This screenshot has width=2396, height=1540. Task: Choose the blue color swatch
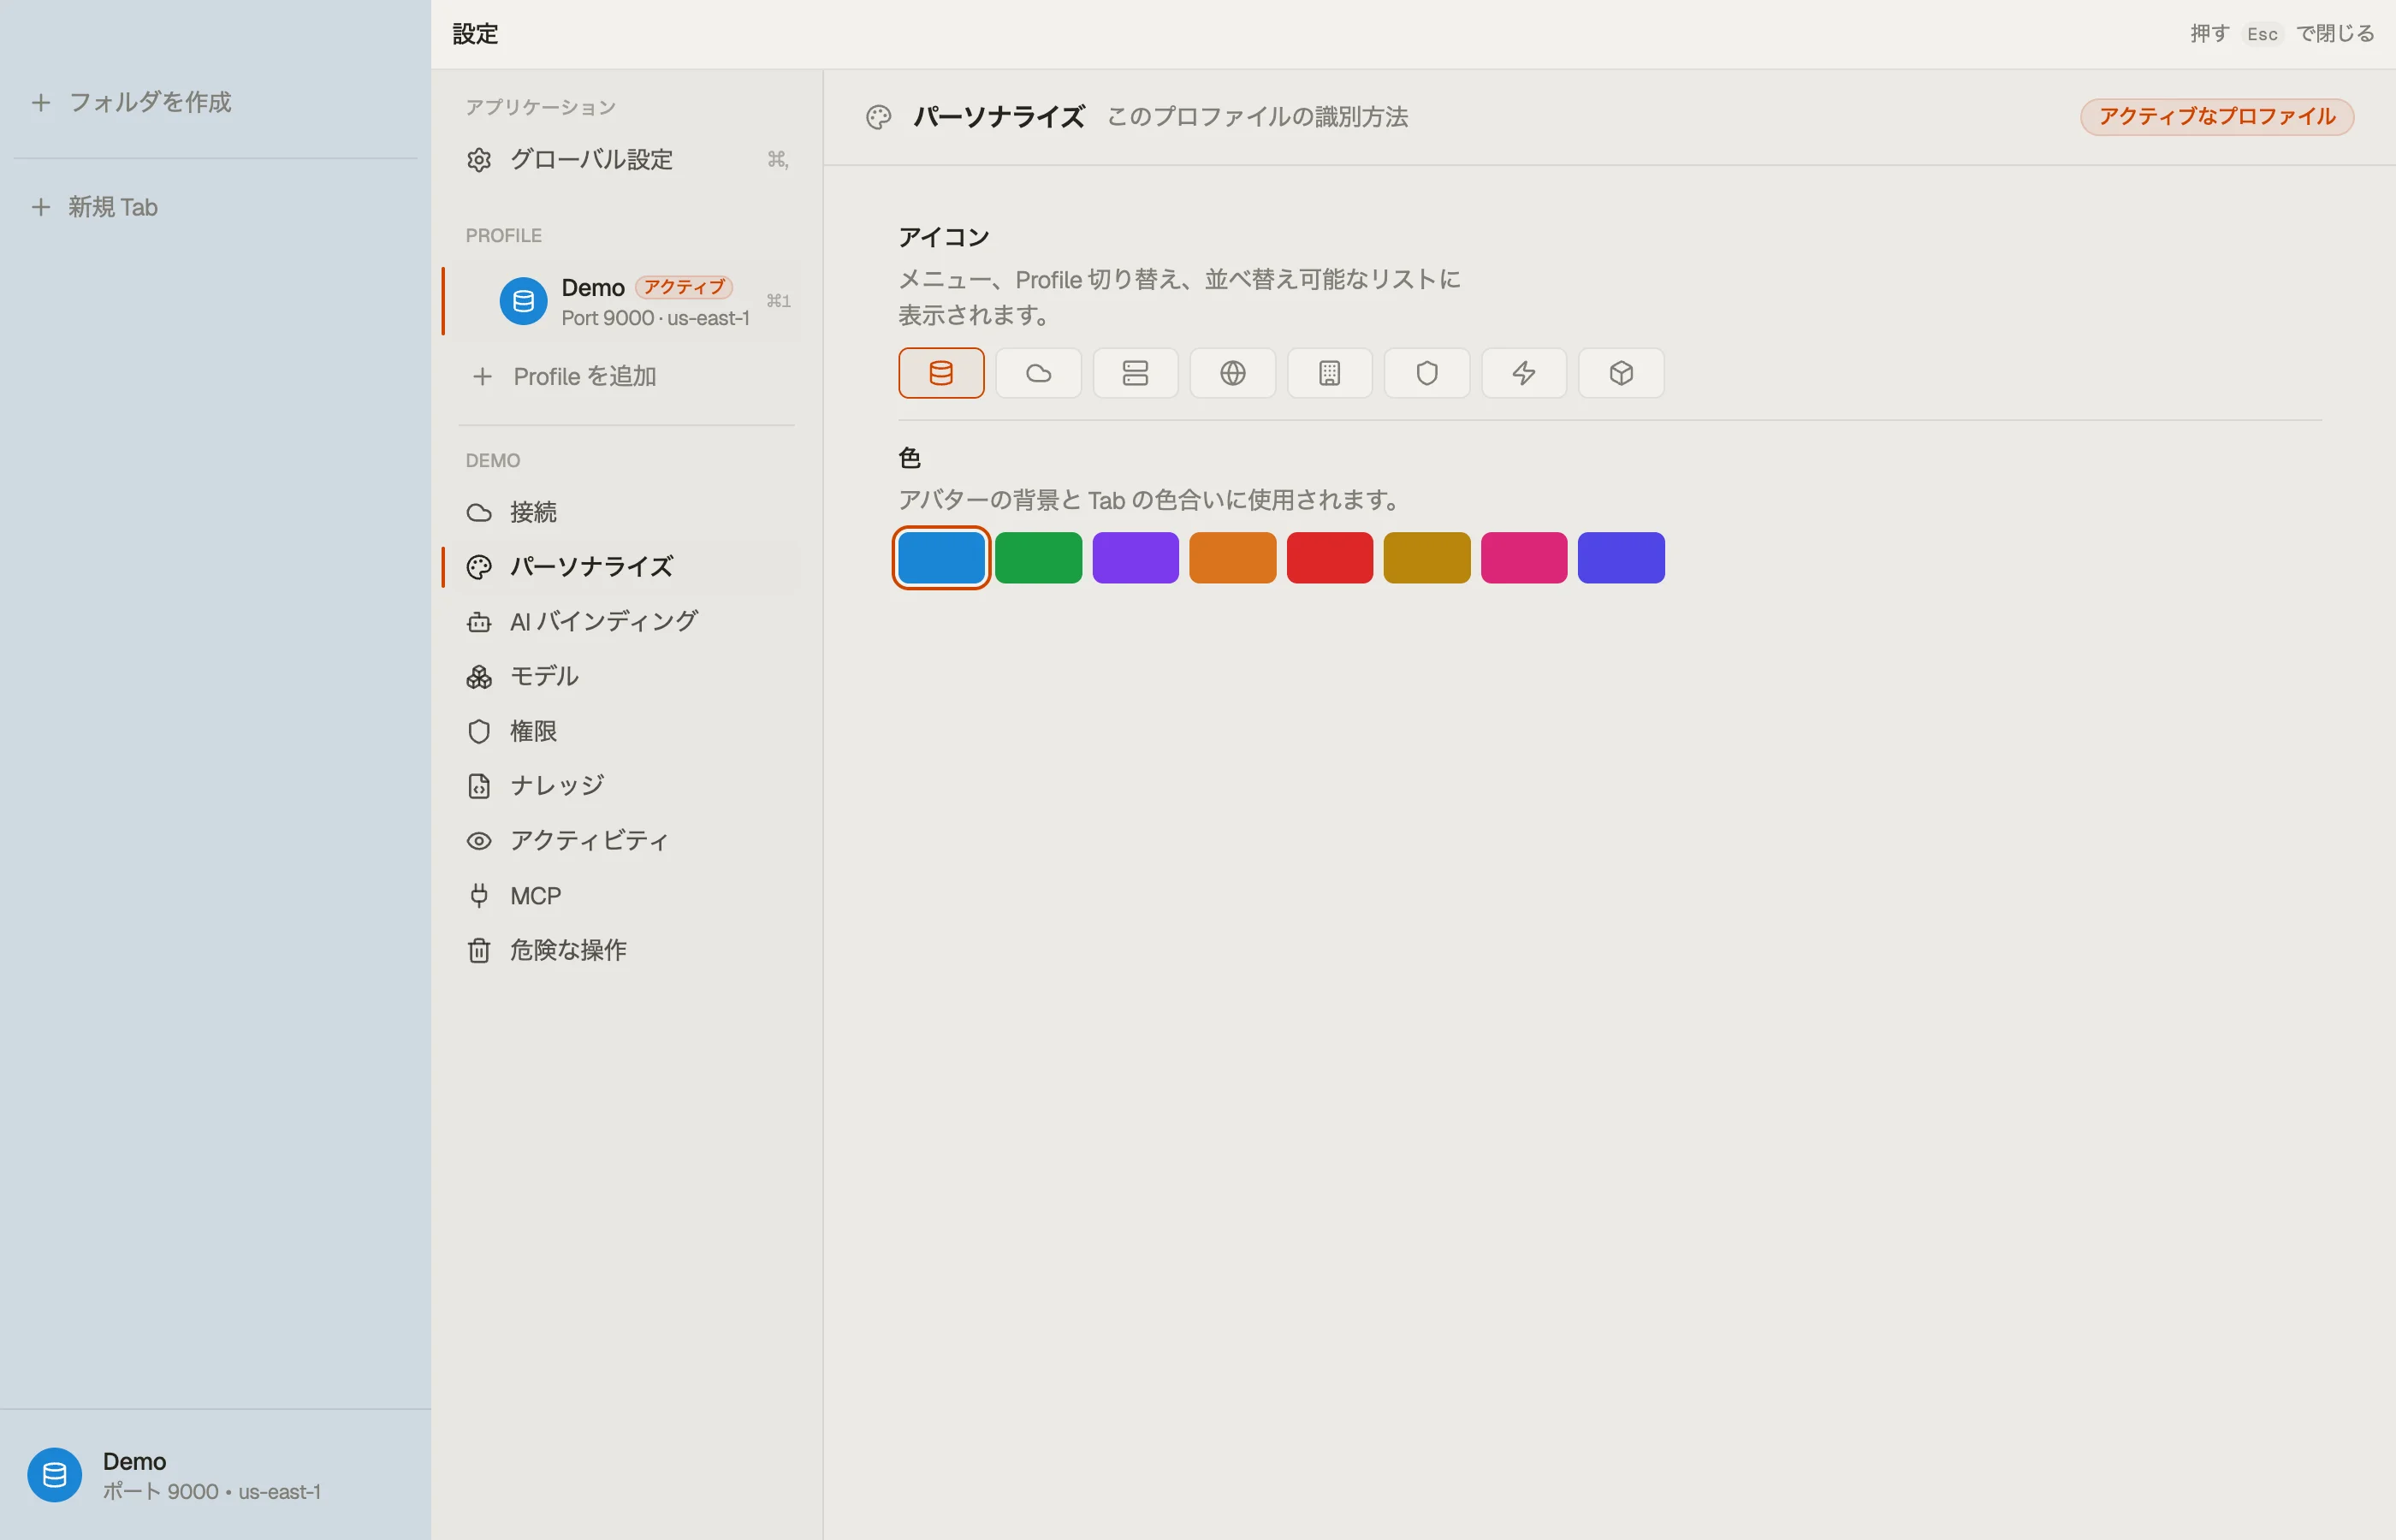(x=941, y=557)
